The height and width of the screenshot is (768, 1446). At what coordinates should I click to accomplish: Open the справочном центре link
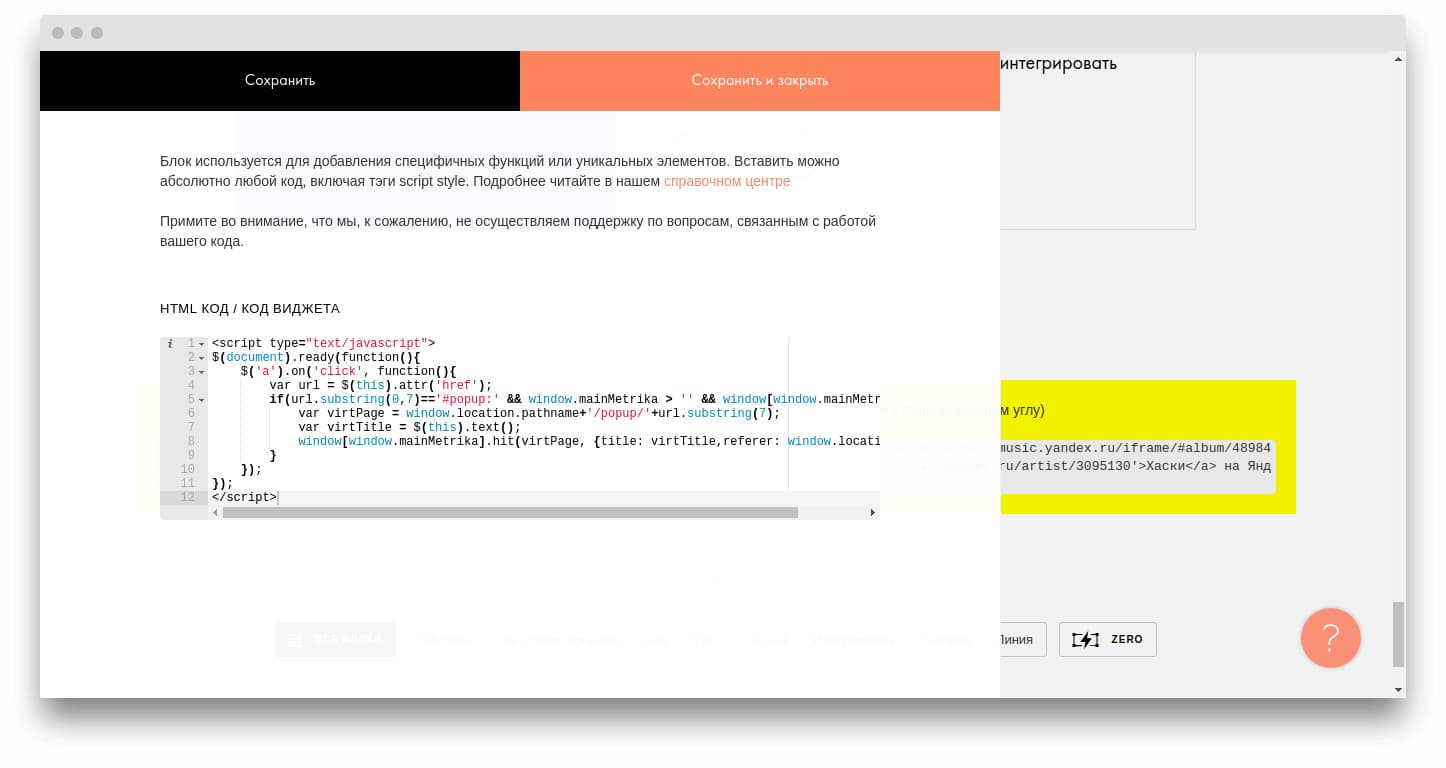(727, 181)
